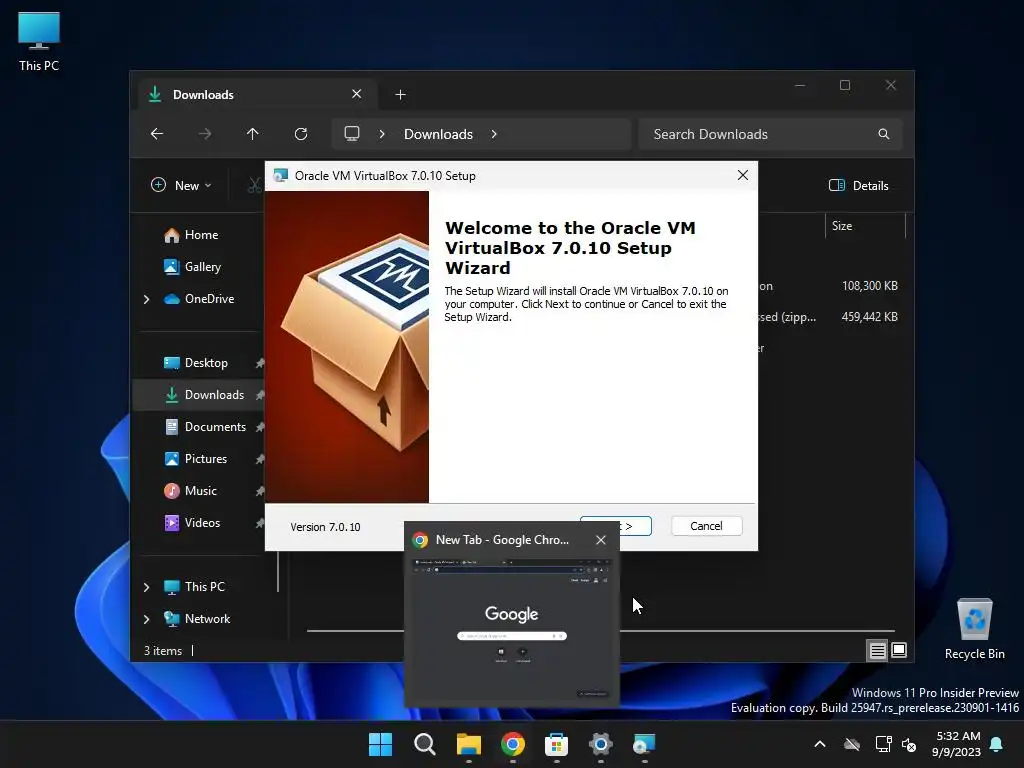Screen dimensions: 1024x768
Task: Open Documents in the navigation pane
Action: click(215, 426)
